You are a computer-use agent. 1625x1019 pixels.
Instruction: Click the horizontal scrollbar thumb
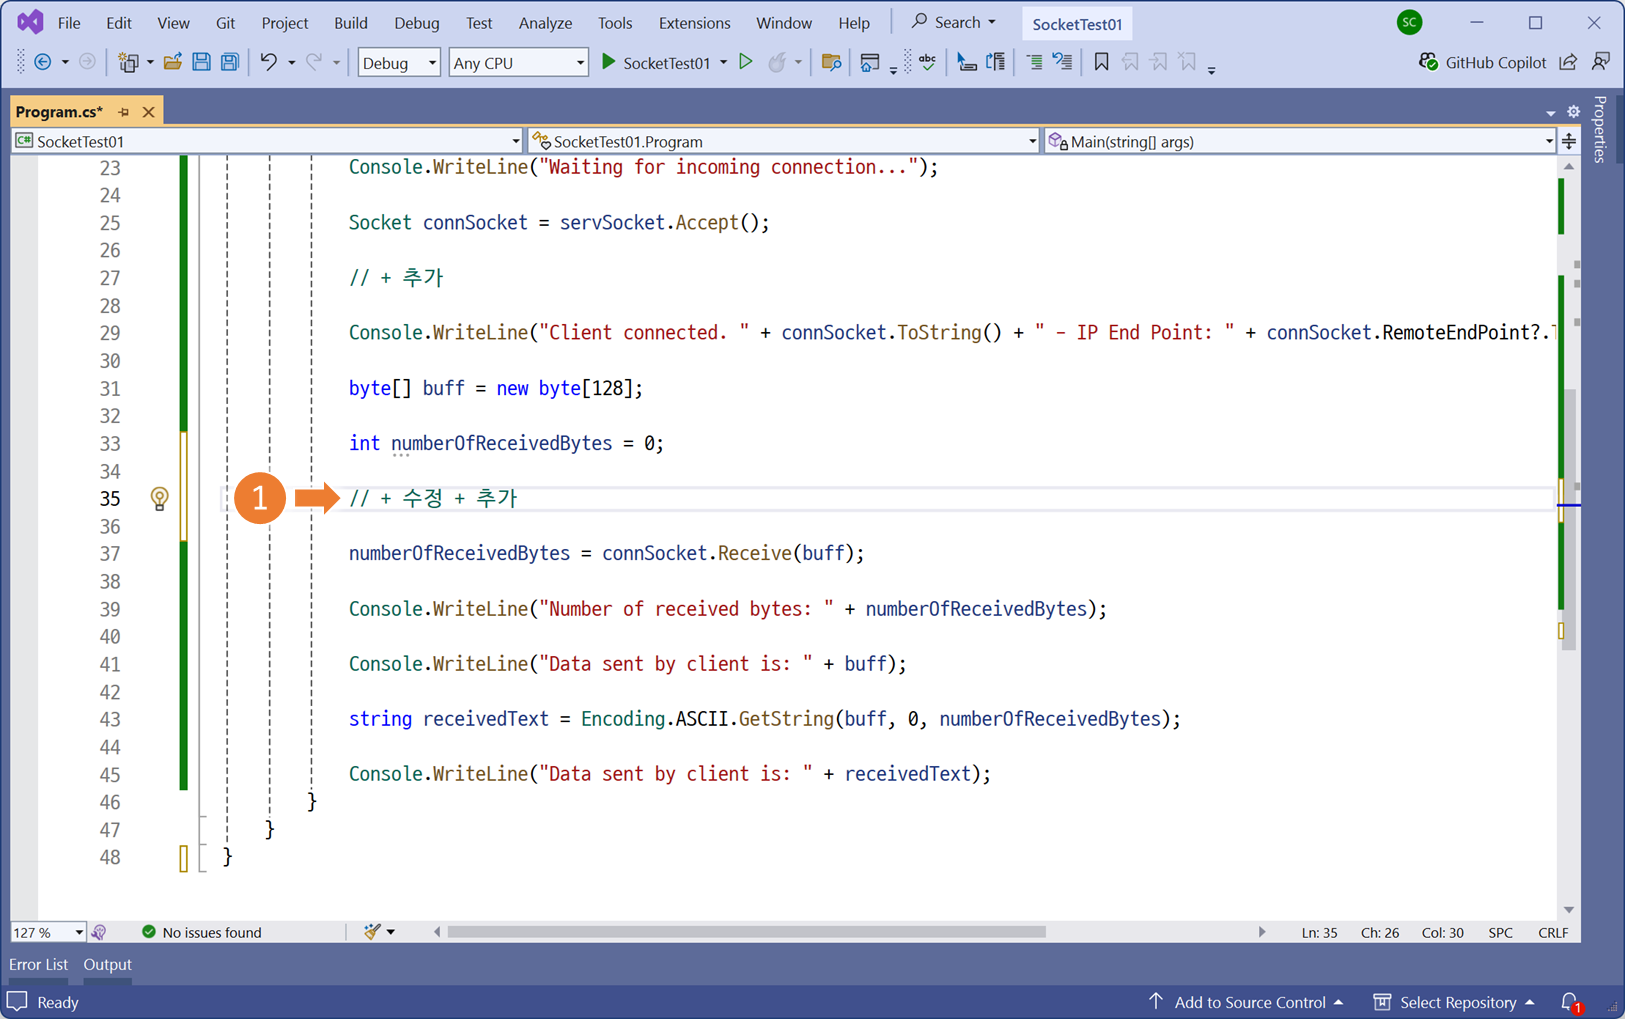tap(747, 932)
